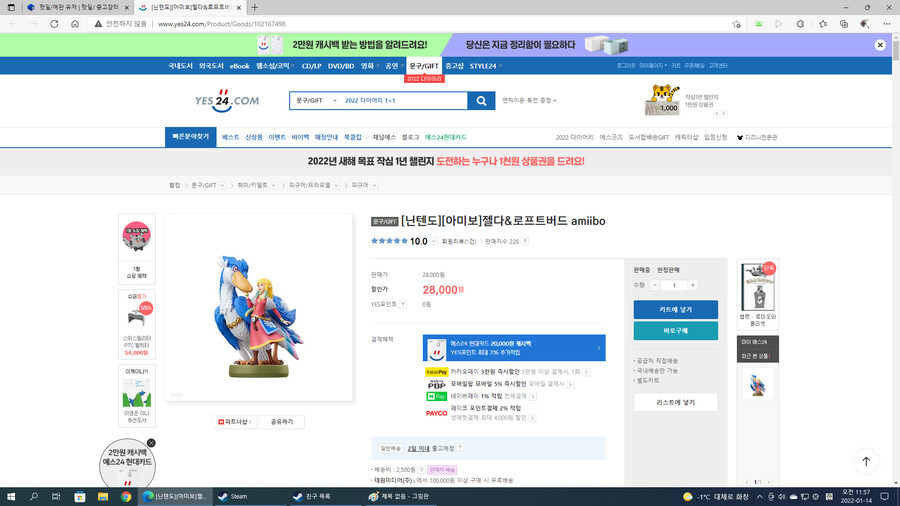Open the 네이버페이 적립 details arrow
Image resolution: width=900 pixels, height=506 pixels.
(x=533, y=396)
